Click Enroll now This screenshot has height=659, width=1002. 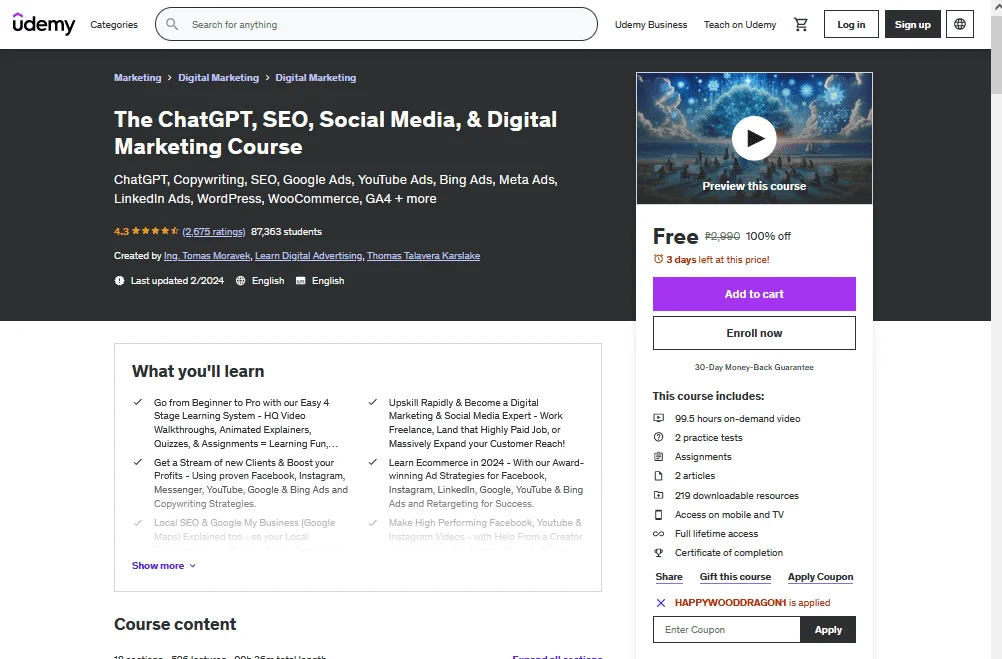coord(754,333)
